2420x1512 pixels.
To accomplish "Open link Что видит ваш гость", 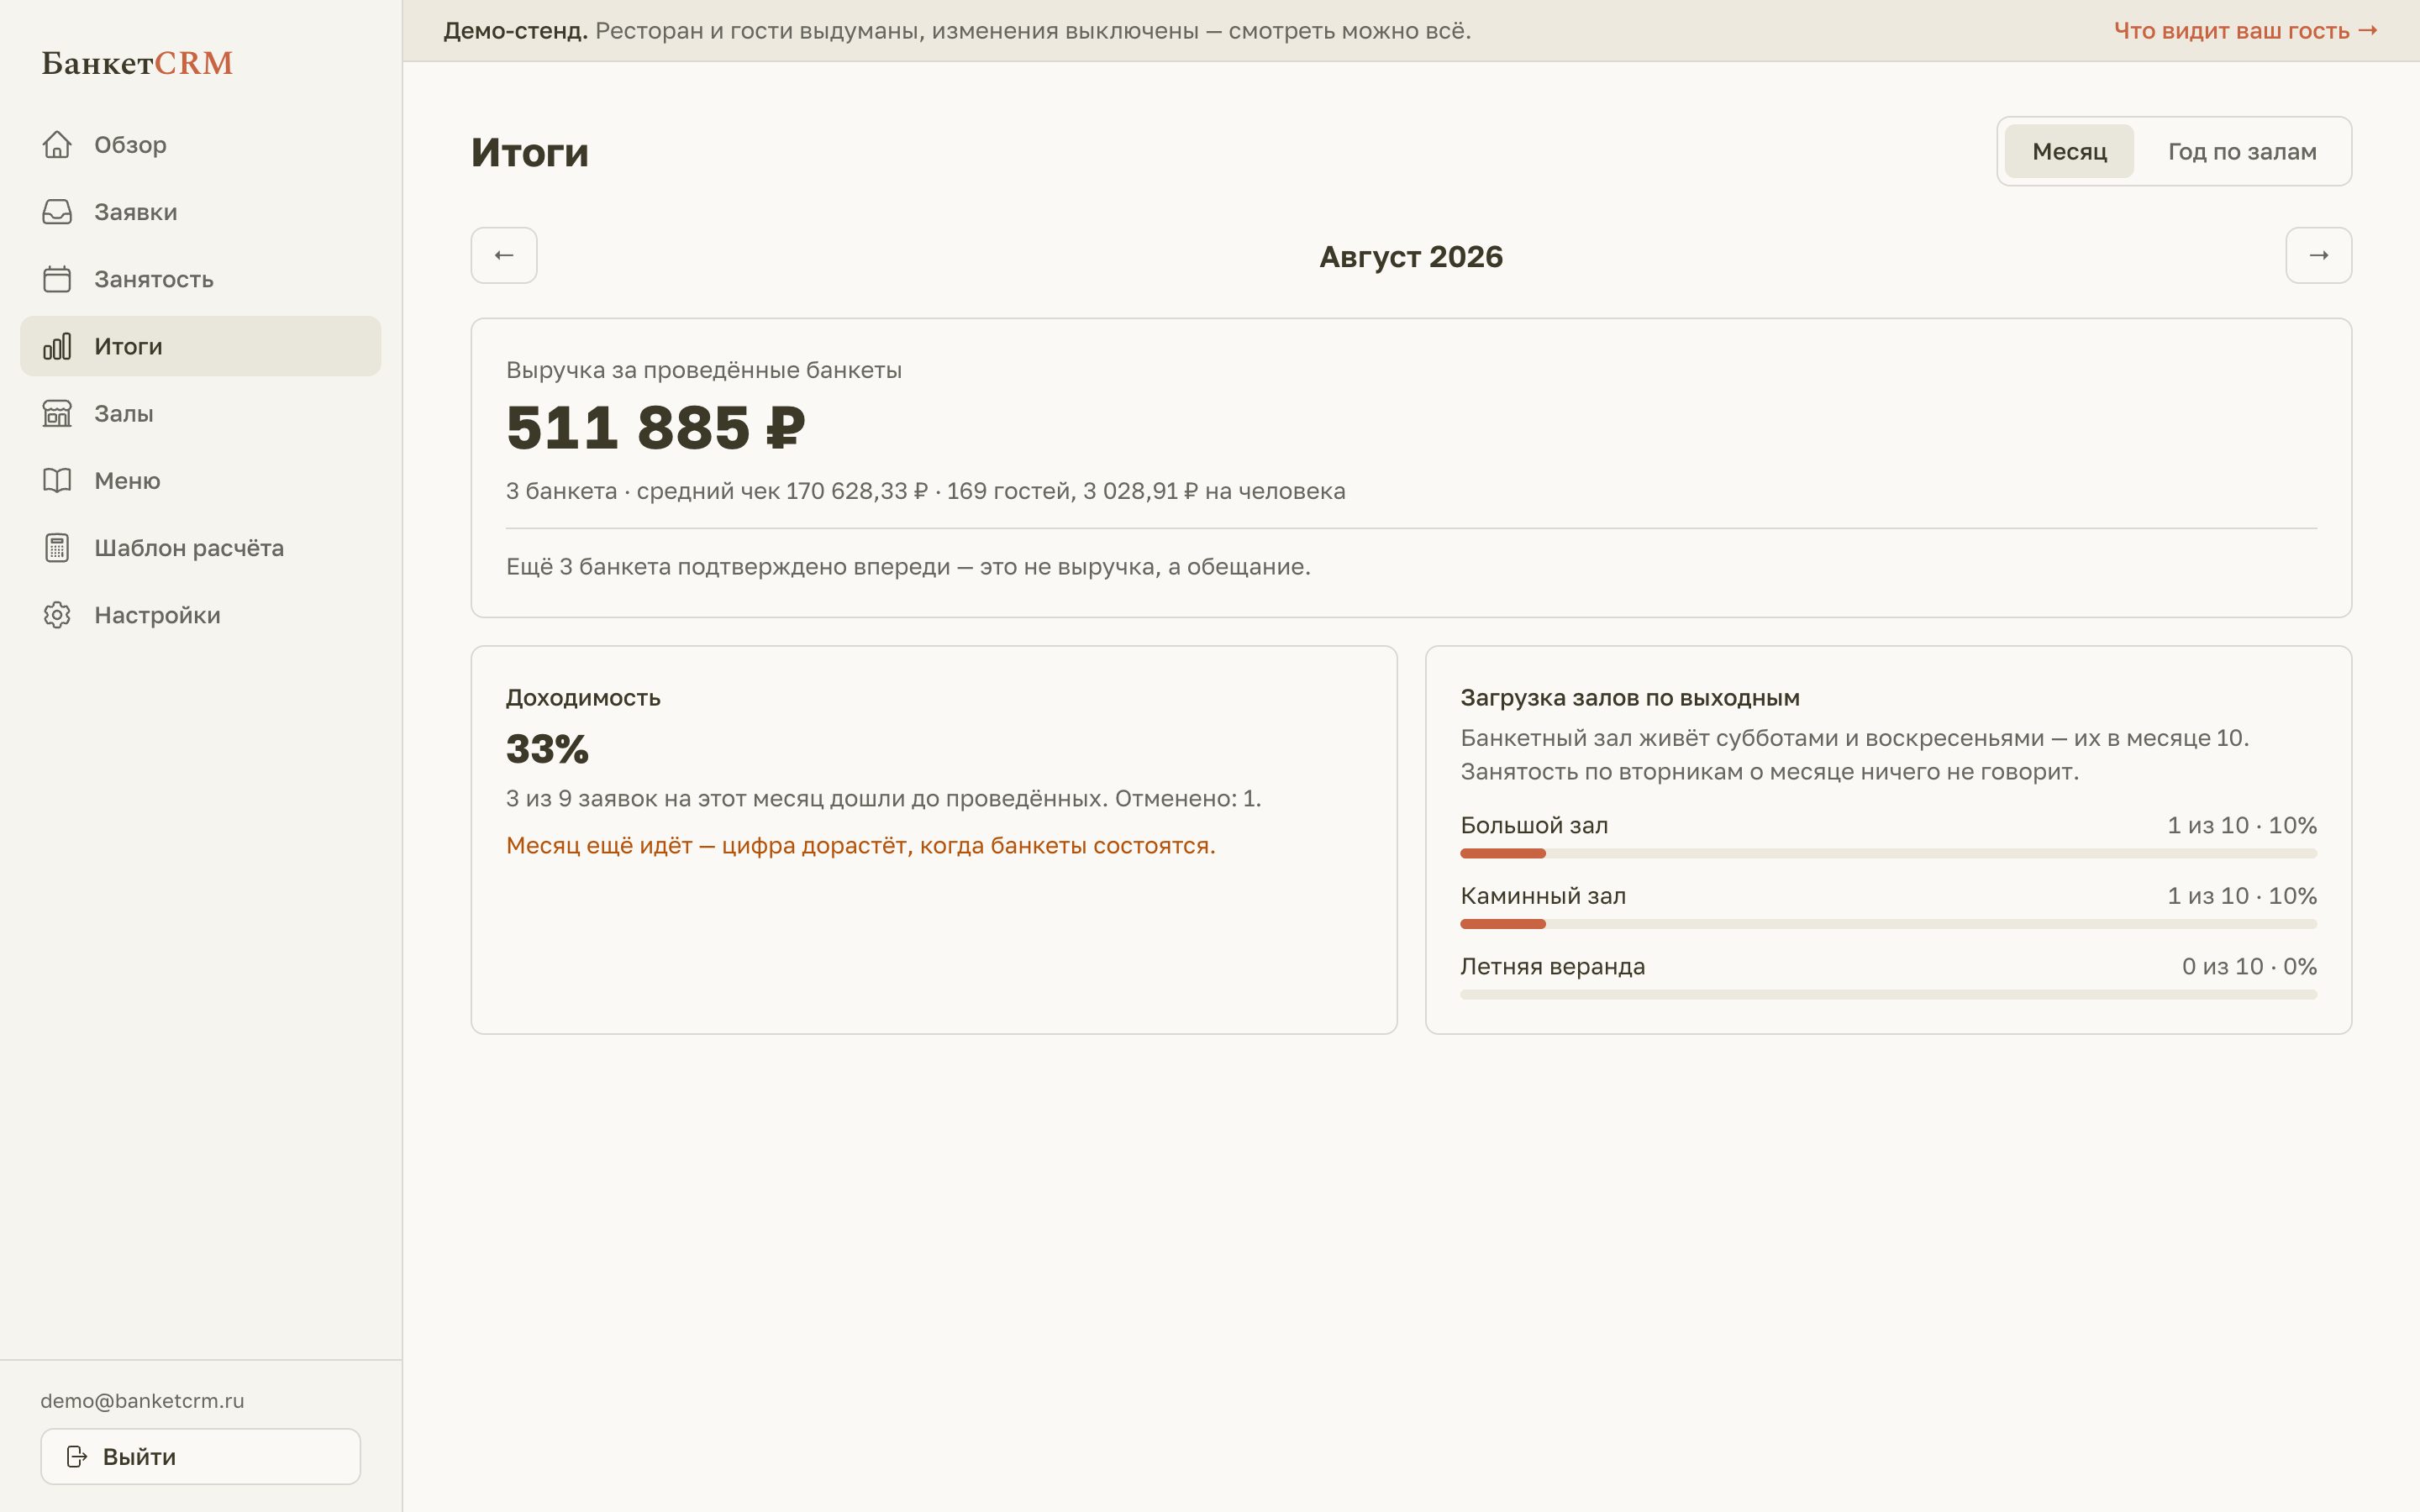I will (x=2246, y=31).
